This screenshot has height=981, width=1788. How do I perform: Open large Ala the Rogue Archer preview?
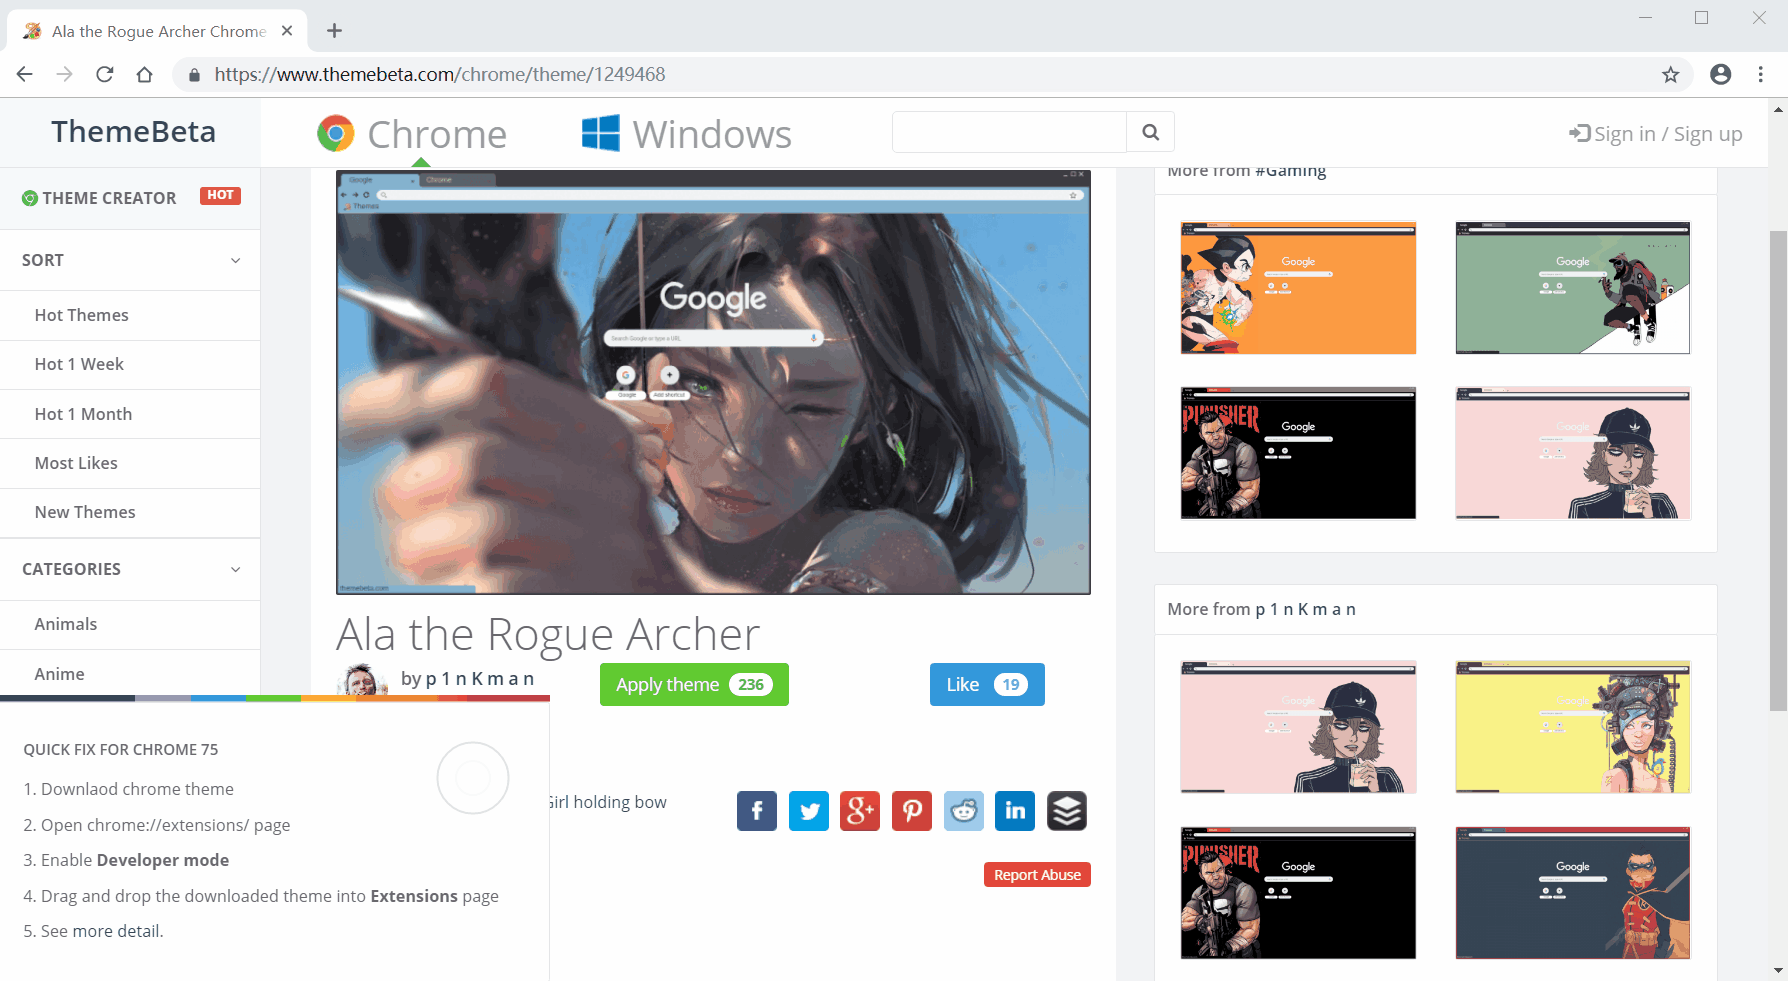coord(713,382)
